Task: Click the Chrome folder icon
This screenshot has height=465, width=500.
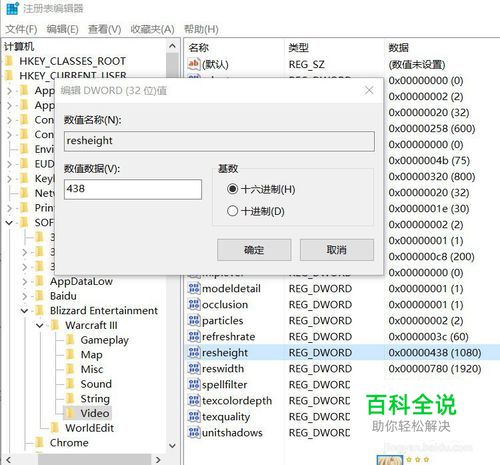Action: (x=39, y=442)
